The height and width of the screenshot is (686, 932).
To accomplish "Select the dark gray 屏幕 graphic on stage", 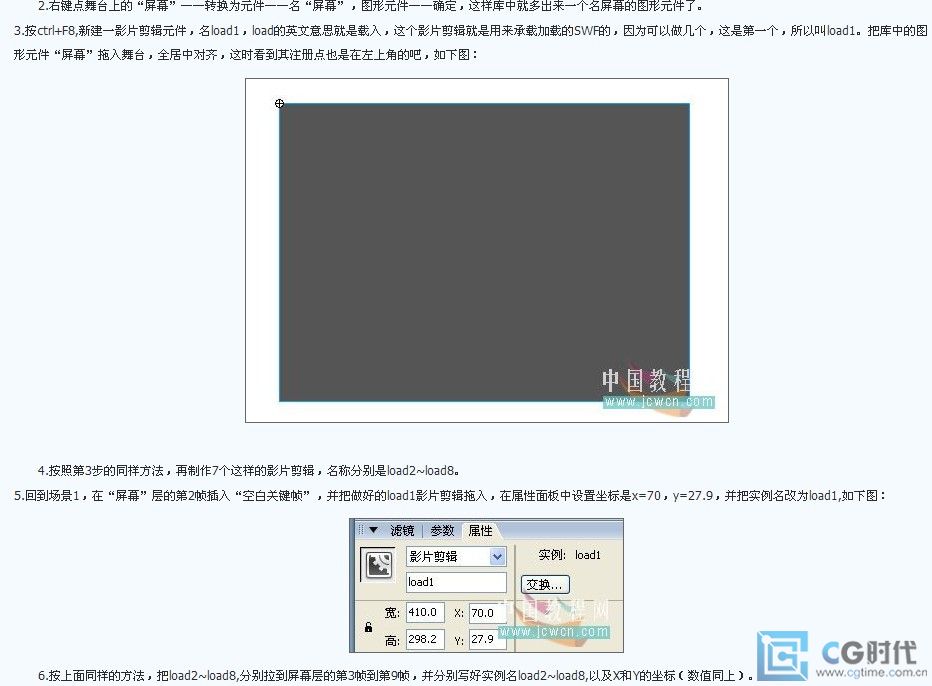I will click(484, 253).
